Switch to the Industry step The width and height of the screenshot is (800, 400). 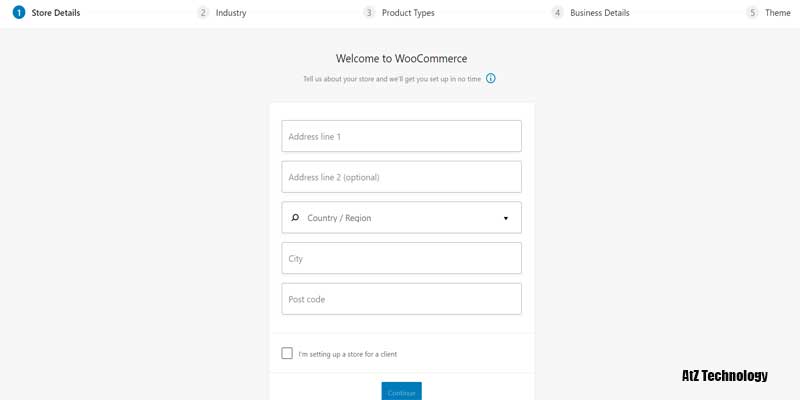click(x=231, y=13)
